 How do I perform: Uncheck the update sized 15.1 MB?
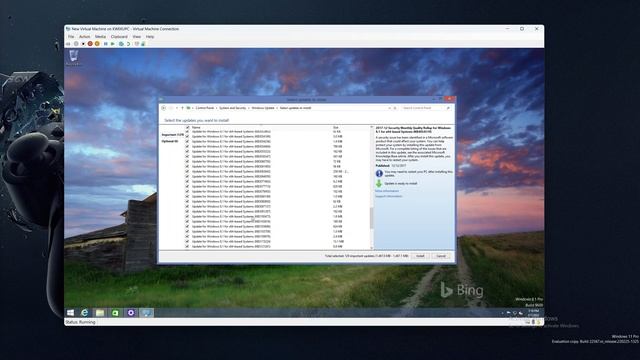click(187, 241)
